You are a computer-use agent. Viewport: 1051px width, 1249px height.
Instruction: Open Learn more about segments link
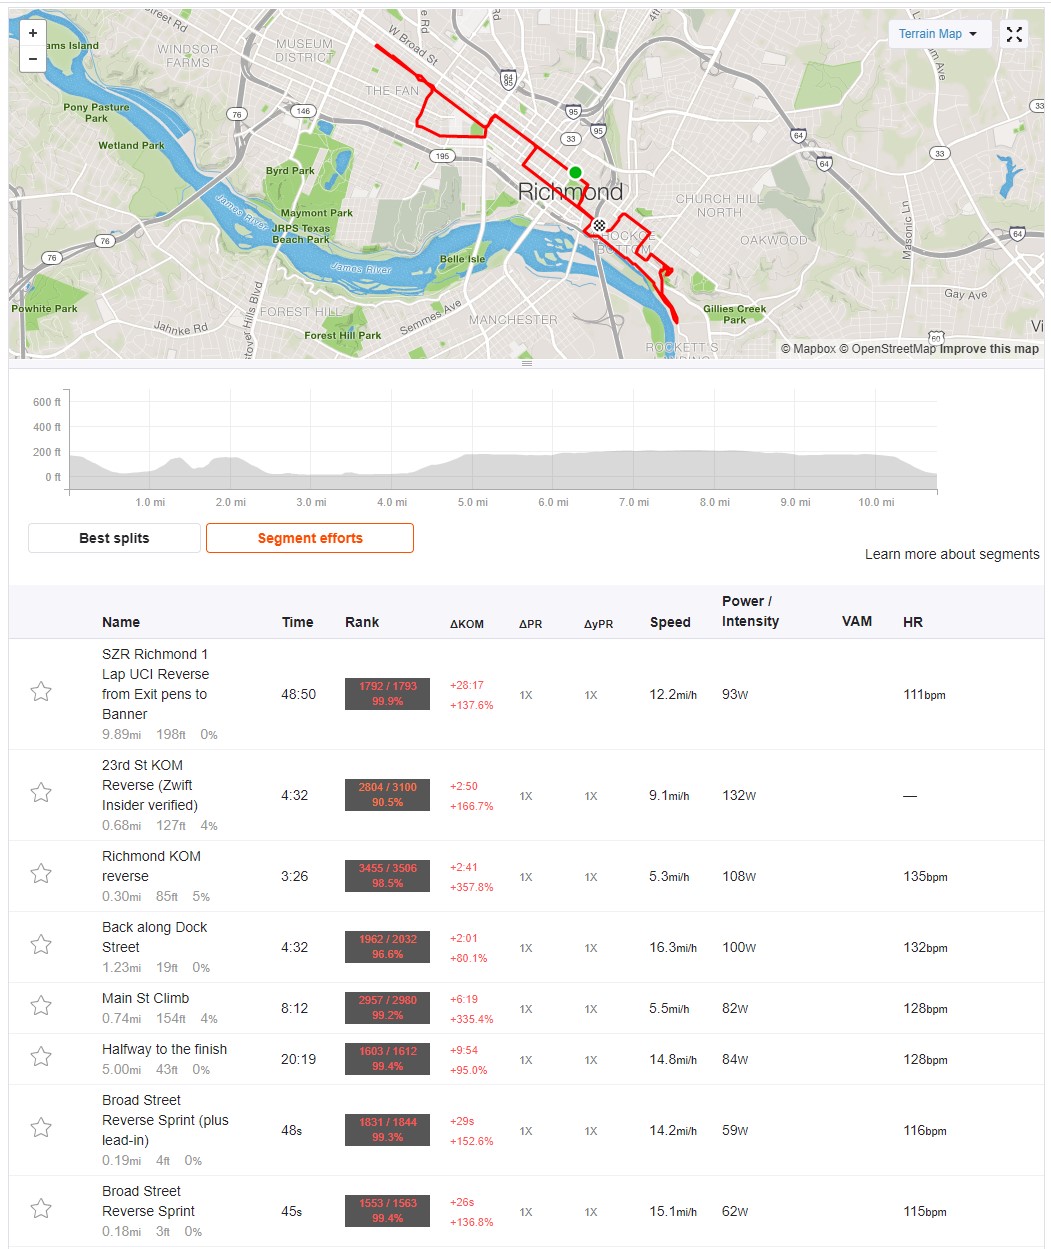coord(952,554)
